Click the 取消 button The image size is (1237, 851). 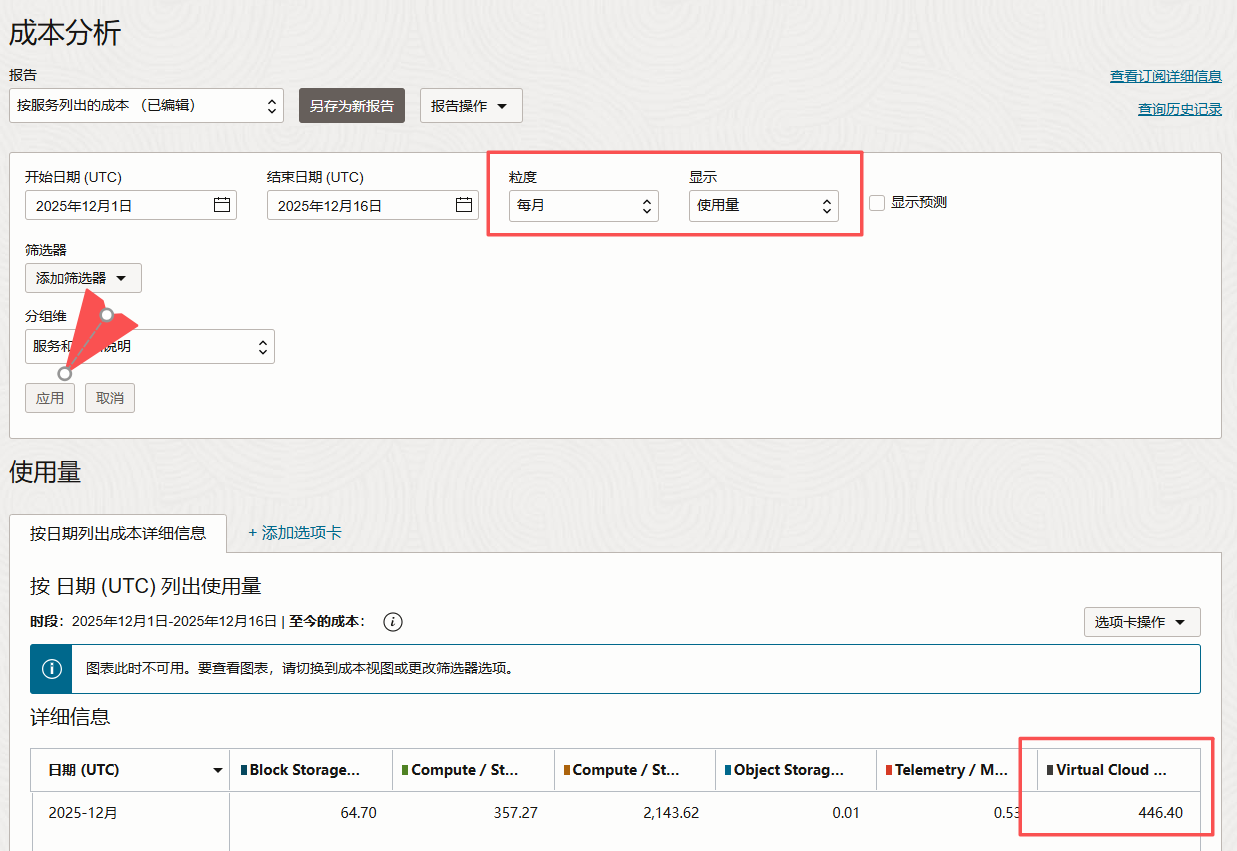pyautogui.click(x=110, y=398)
